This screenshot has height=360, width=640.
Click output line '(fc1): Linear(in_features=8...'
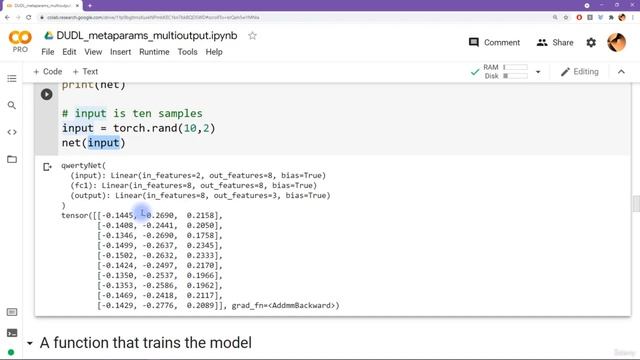193,185
